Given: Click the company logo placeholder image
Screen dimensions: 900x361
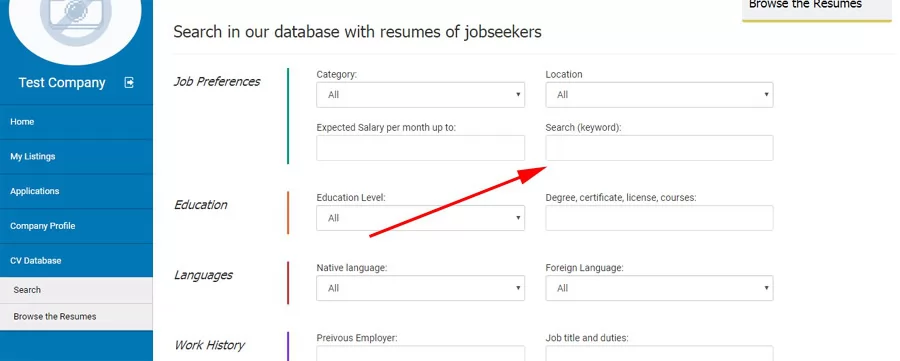Looking at the screenshot, I should pyautogui.click(x=76, y=23).
